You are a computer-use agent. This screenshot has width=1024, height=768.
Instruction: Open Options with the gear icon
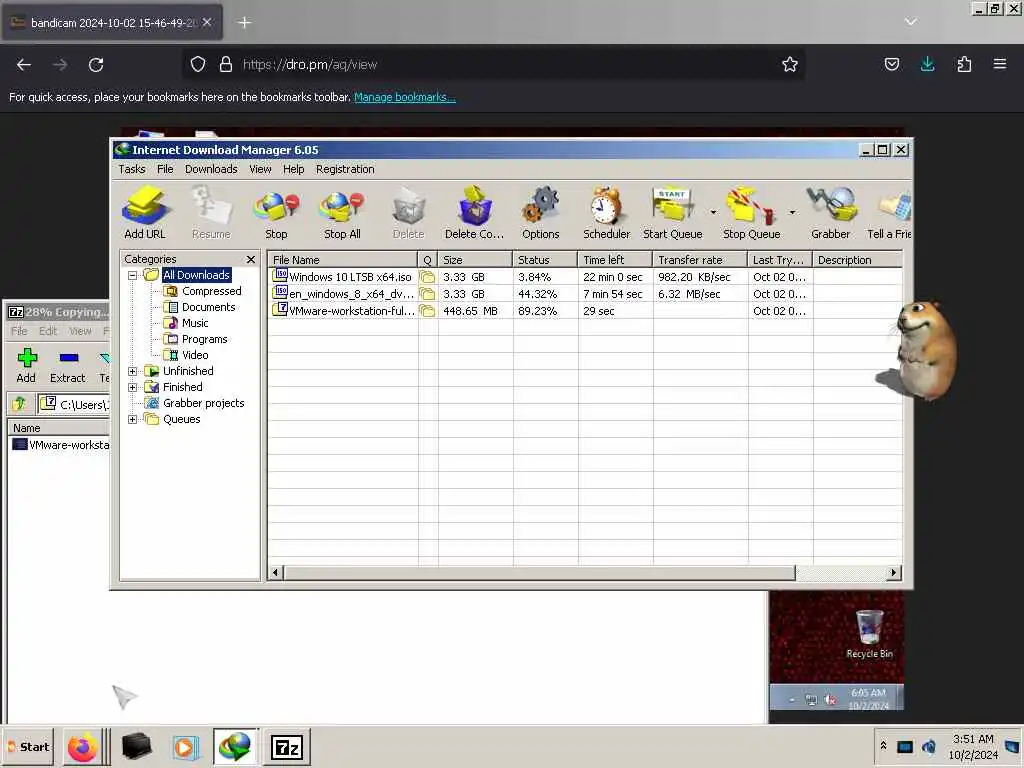coord(541,213)
